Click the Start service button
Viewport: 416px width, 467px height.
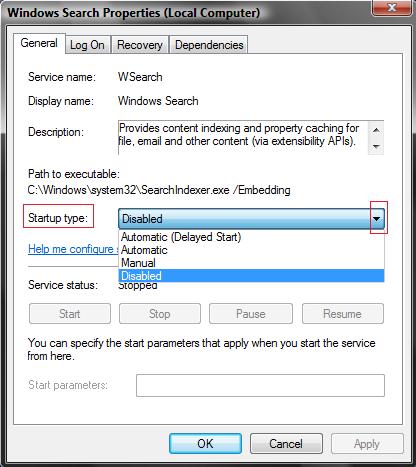click(70, 314)
